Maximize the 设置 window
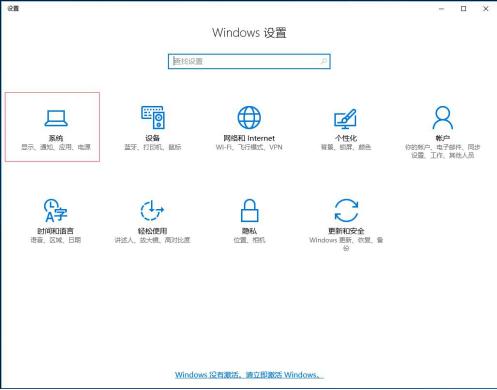 pyautogui.click(x=463, y=9)
